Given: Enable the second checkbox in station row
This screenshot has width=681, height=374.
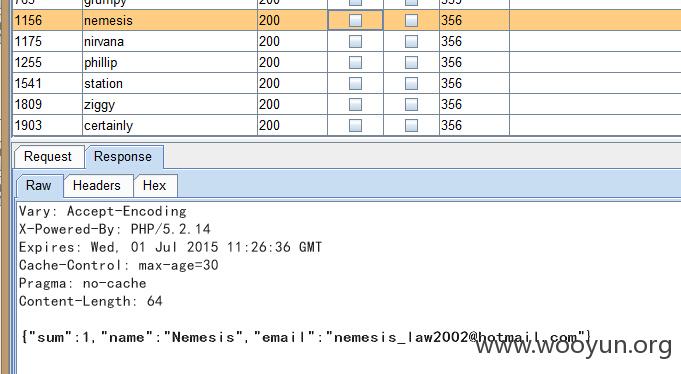Looking at the screenshot, I should pos(411,83).
